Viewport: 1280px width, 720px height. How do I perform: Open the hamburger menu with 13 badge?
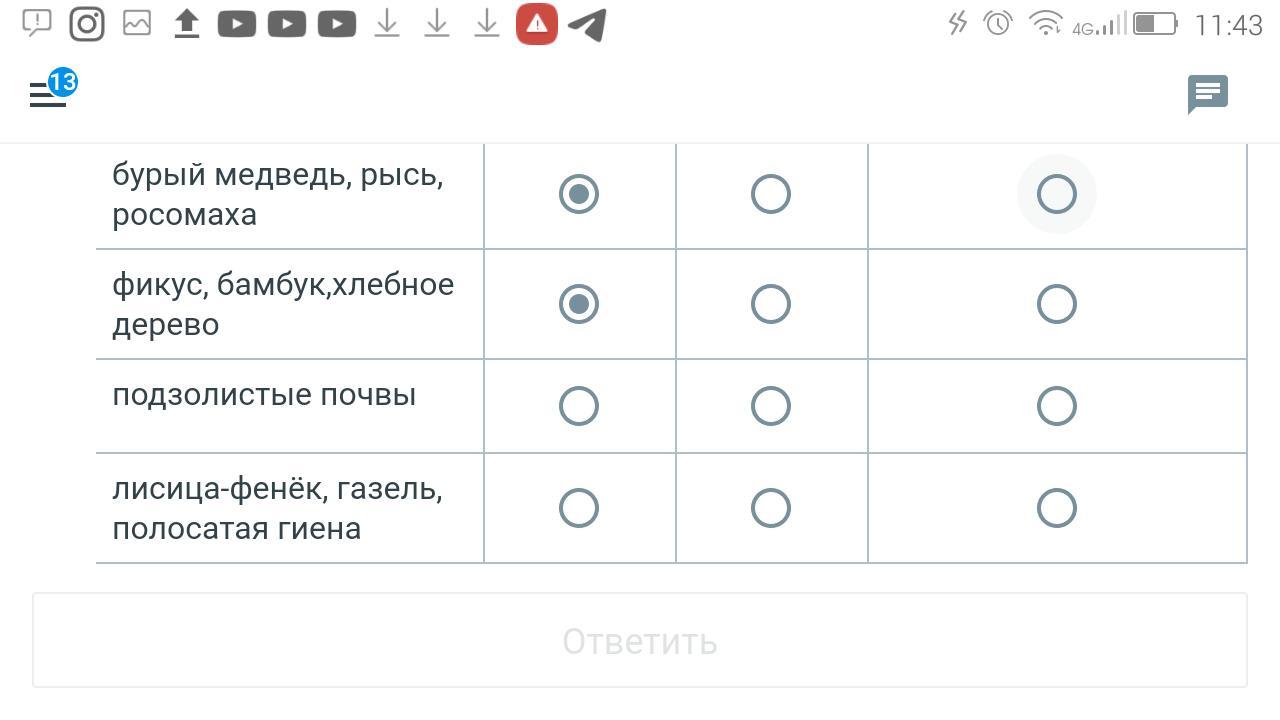(x=48, y=94)
